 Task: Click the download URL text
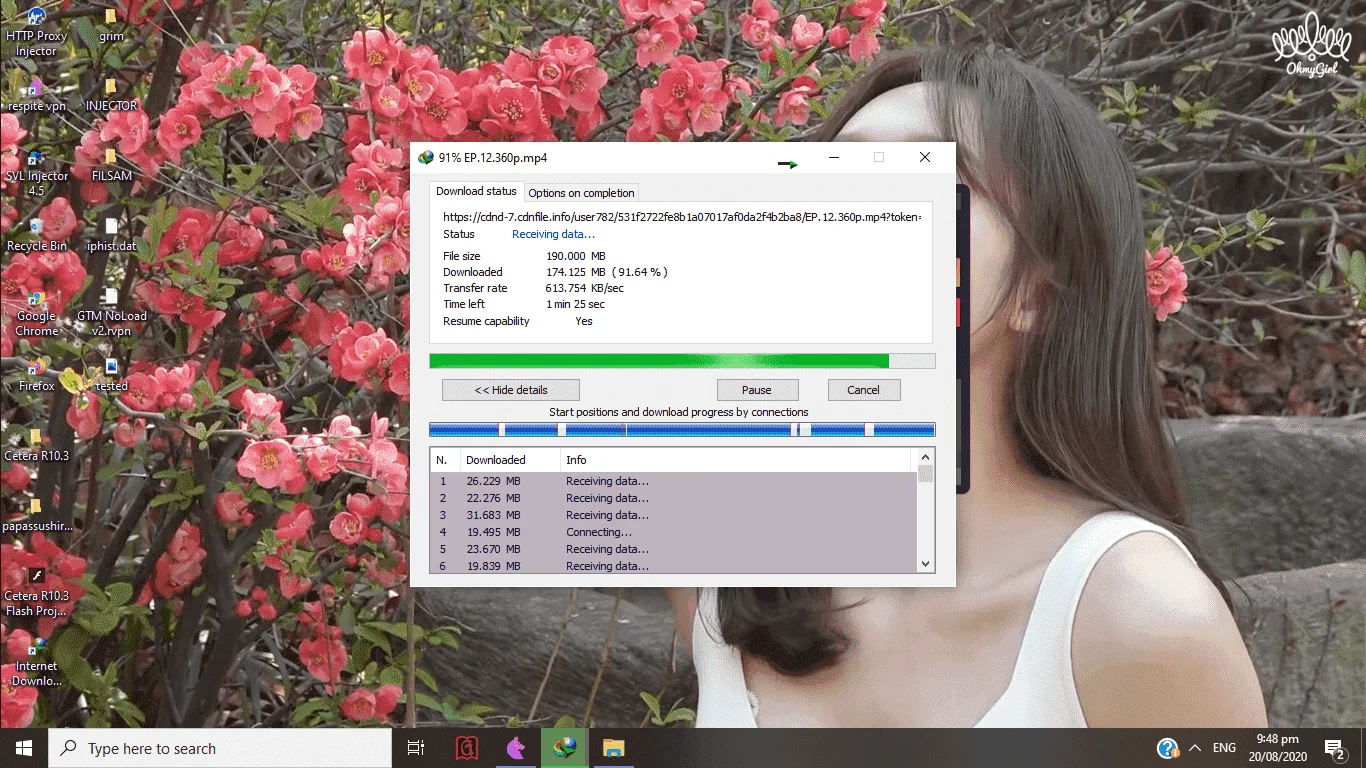682,216
